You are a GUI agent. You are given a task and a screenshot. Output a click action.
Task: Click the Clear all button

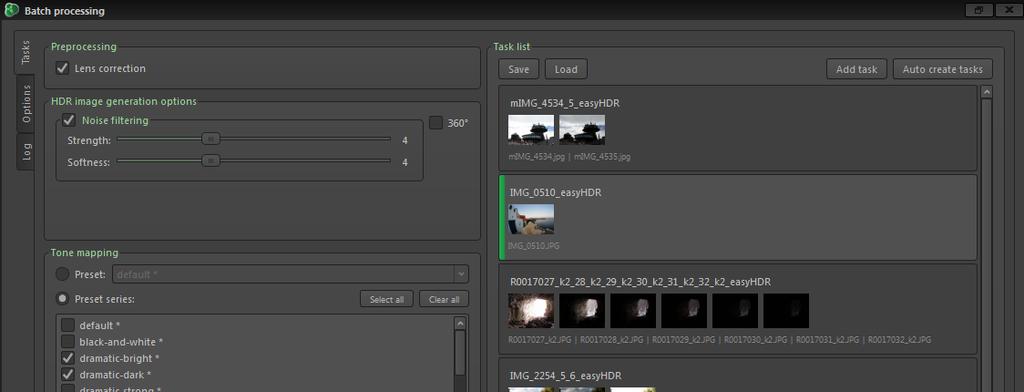(444, 299)
